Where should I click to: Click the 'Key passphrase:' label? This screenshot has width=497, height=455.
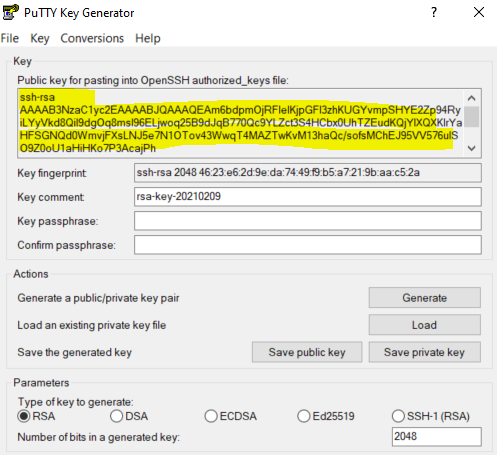58,221
